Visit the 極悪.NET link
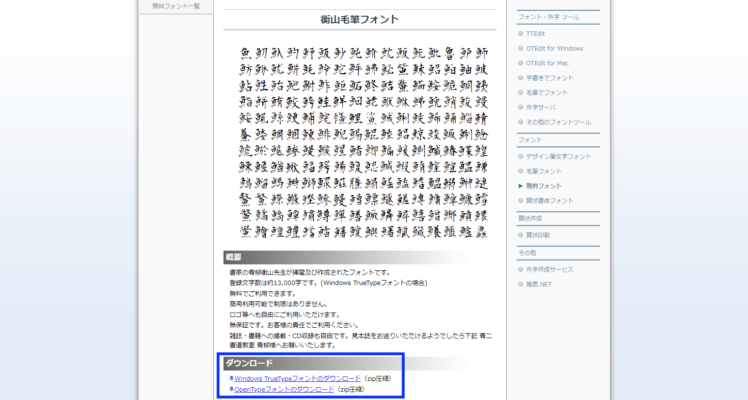The image size is (748, 400). pos(540,284)
